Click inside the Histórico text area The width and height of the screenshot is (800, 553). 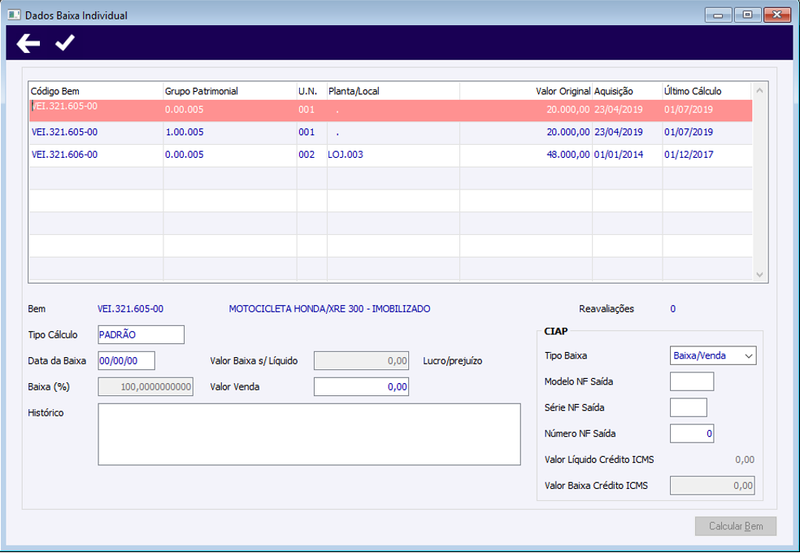[309, 434]
